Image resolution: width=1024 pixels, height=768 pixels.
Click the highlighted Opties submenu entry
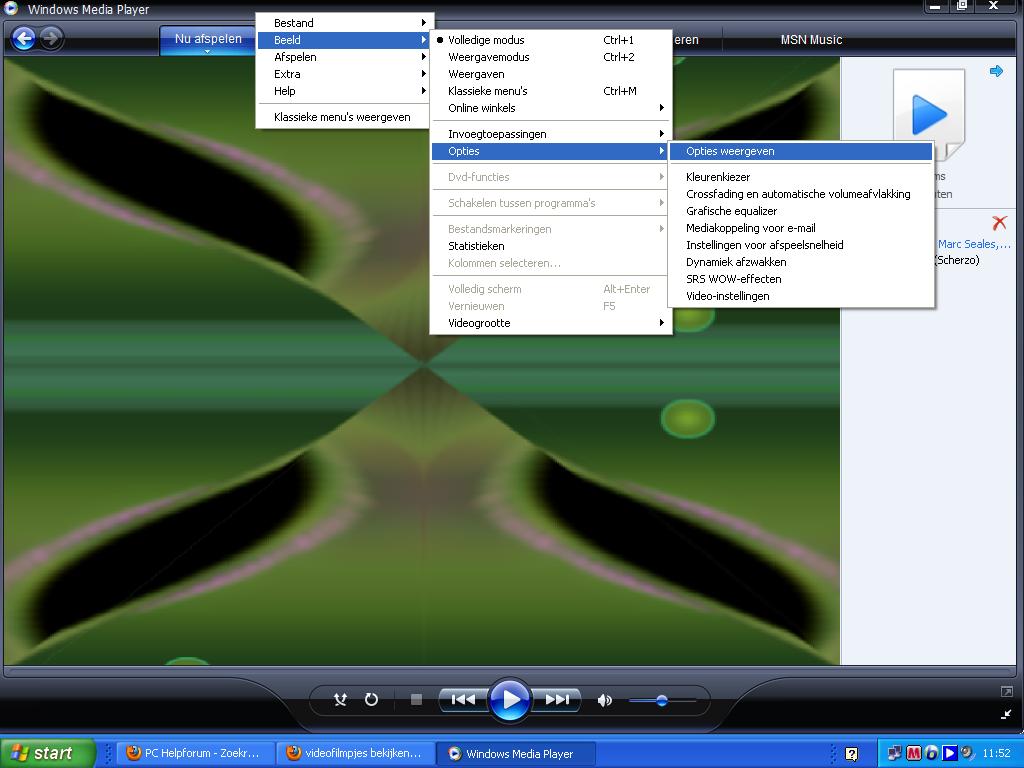551,151
